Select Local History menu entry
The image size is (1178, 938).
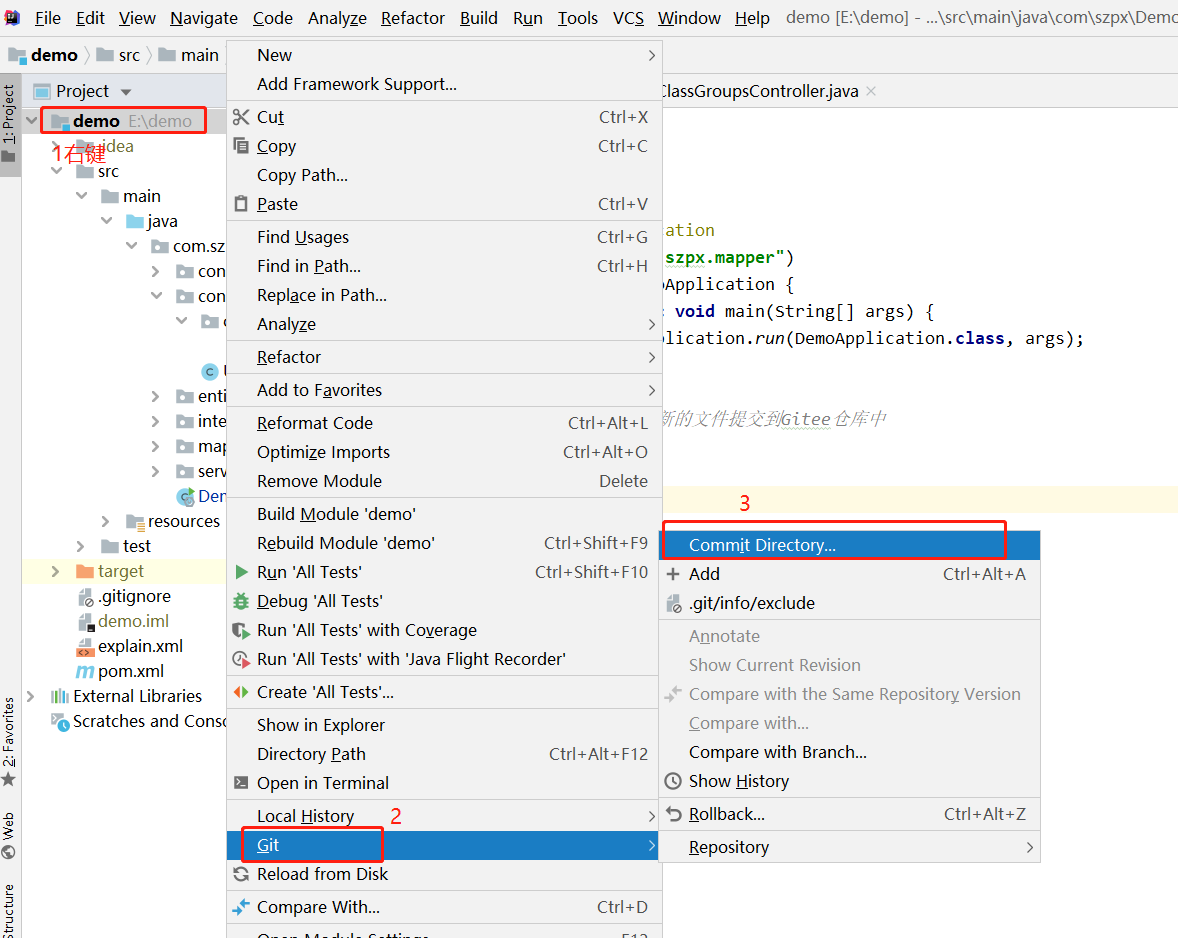pos(443,816)
